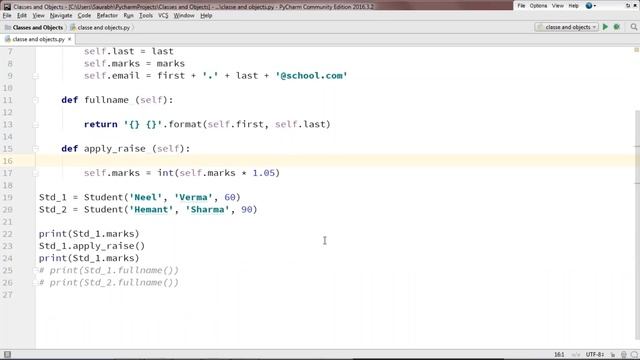
Task: Open the PyCharm View menu
Action: coord(38,16)
